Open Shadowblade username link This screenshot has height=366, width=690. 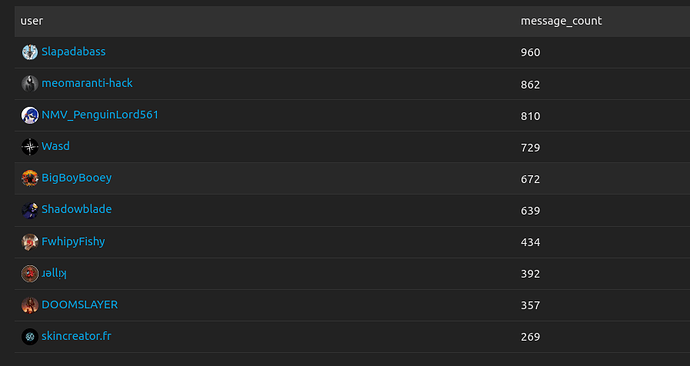click(77, 209)
